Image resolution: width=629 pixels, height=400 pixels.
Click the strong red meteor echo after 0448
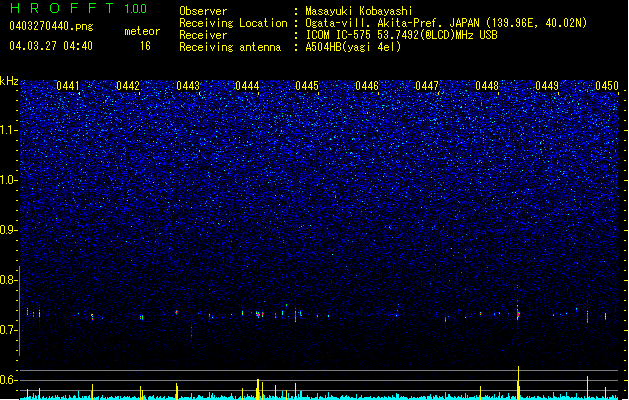[x=518, y=314]
